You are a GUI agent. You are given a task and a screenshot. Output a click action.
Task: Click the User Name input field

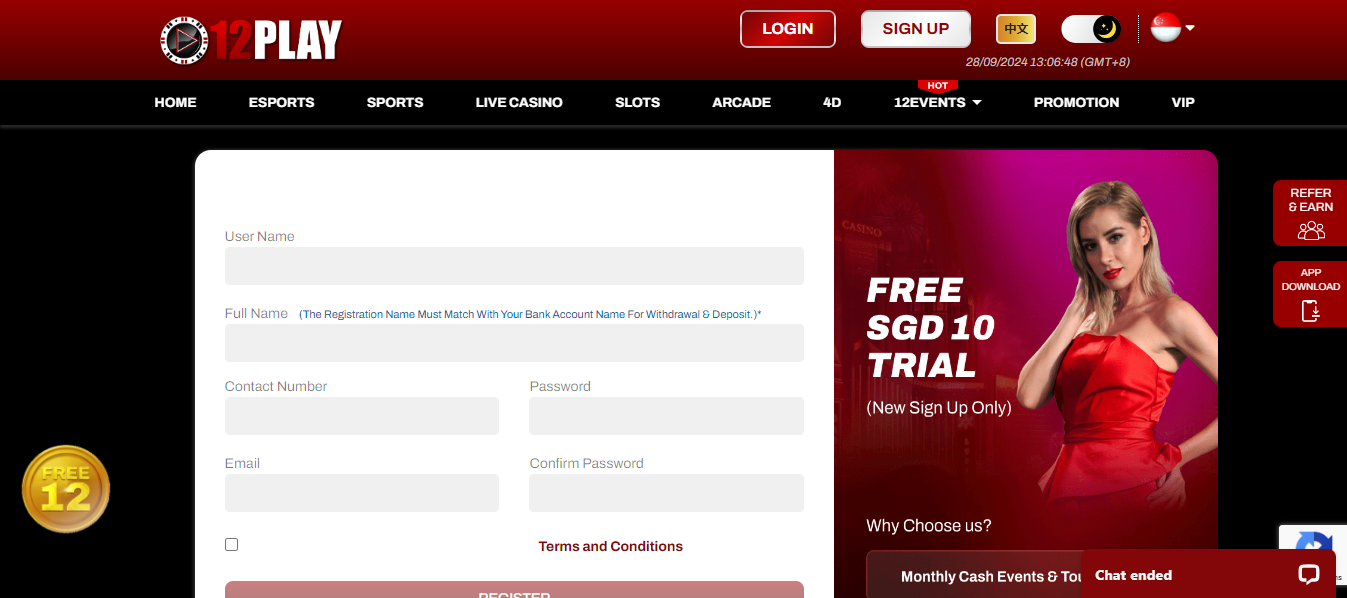[x=514, y=266]
